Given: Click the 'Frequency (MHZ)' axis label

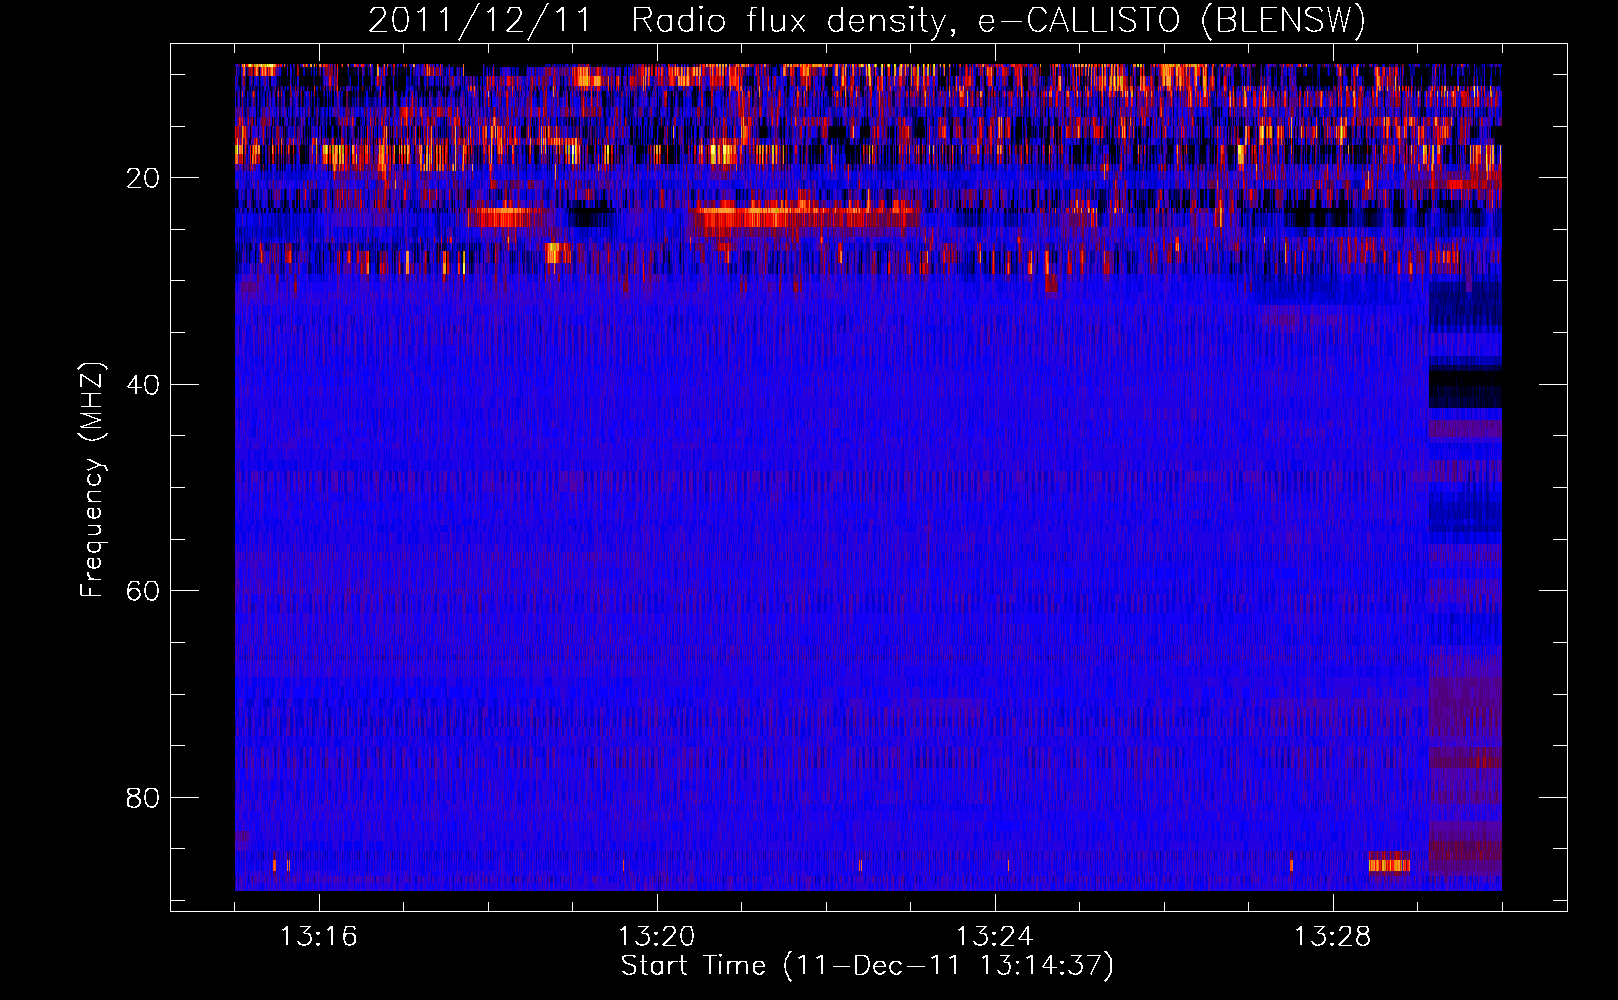Looking at the screenshot, I should click(92, 480).
